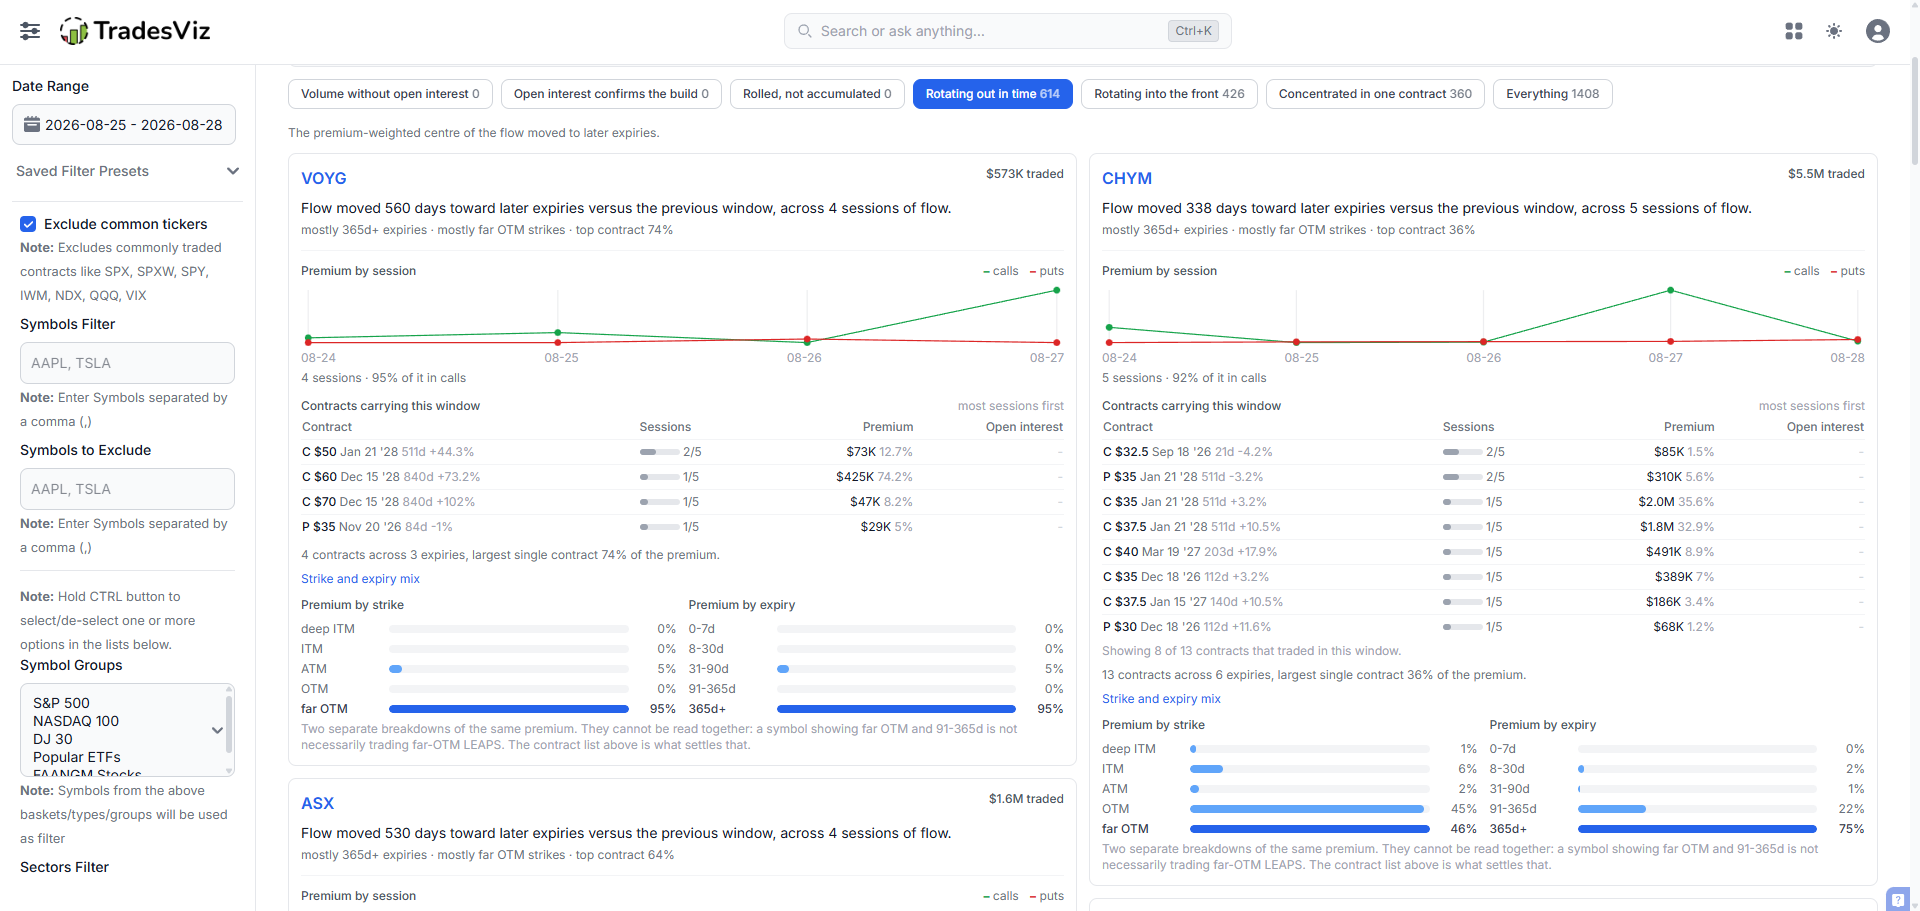Open the Concentrated in one contract tab
The height and width of the screenshot is (911, 1920).
1375,94
